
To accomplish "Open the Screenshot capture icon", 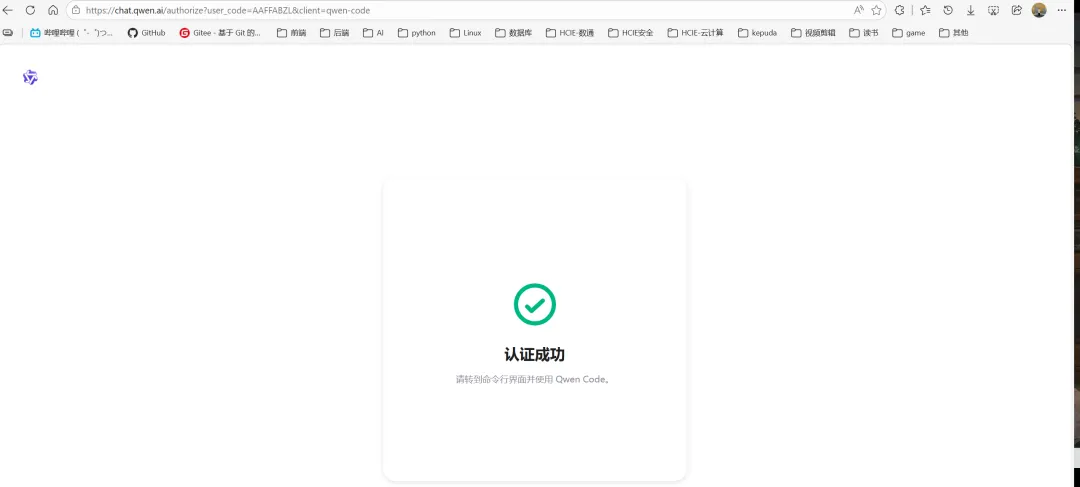I will click(993, 10).
